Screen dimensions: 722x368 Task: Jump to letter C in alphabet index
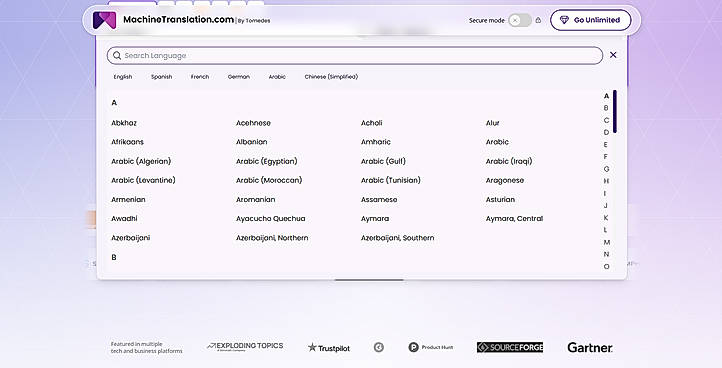pos(606,120)
